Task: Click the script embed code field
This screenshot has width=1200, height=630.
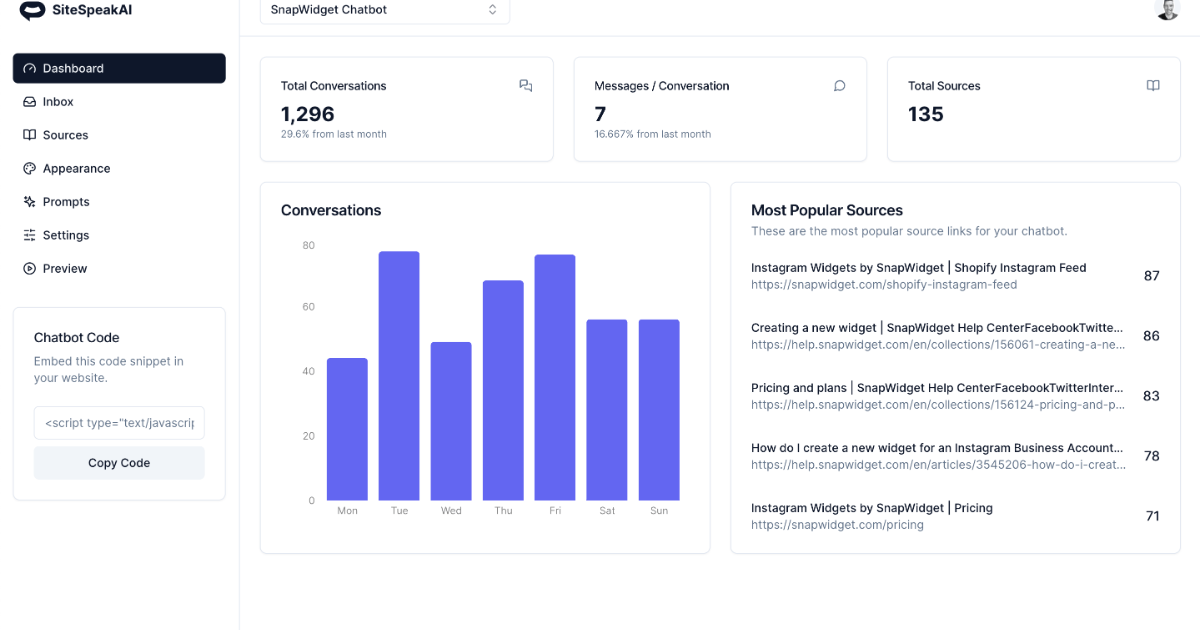Action: (119, 423)
